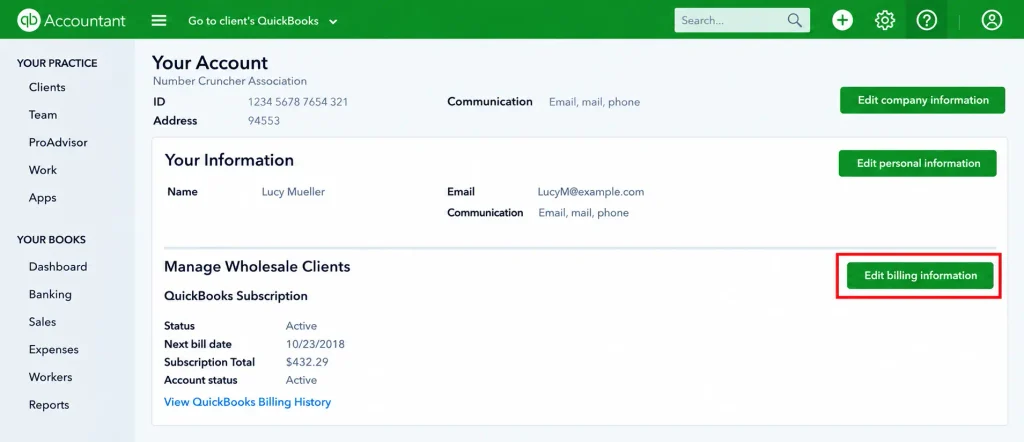Expand Go to client's QuickBooks dropdown

click(263, 21)
